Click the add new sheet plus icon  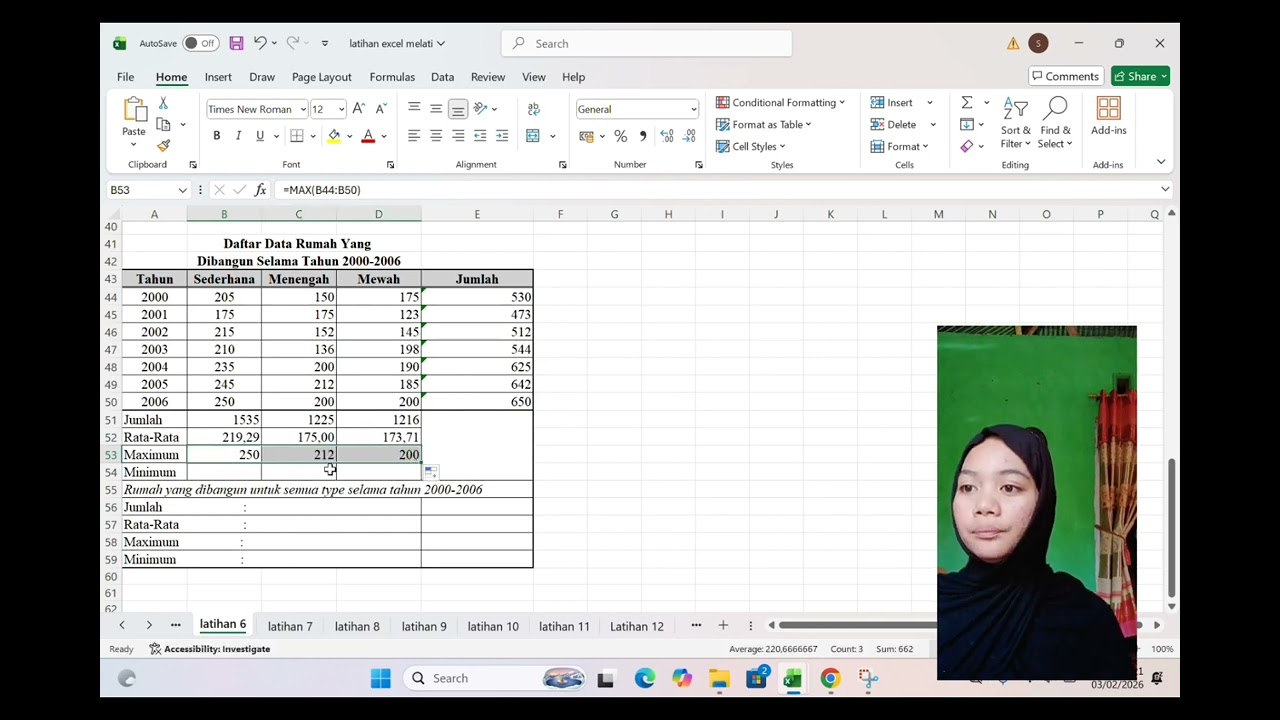tap(723, 625)
